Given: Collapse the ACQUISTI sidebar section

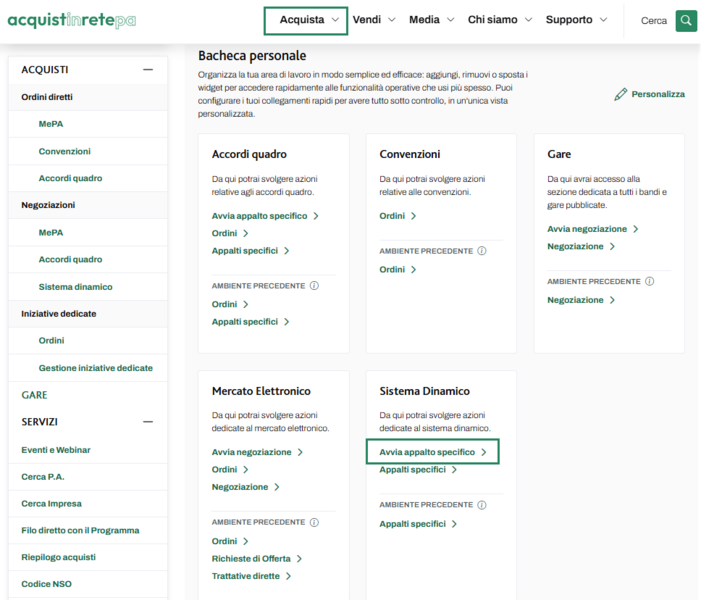Looking at the screenshot, I should (148, 70).
